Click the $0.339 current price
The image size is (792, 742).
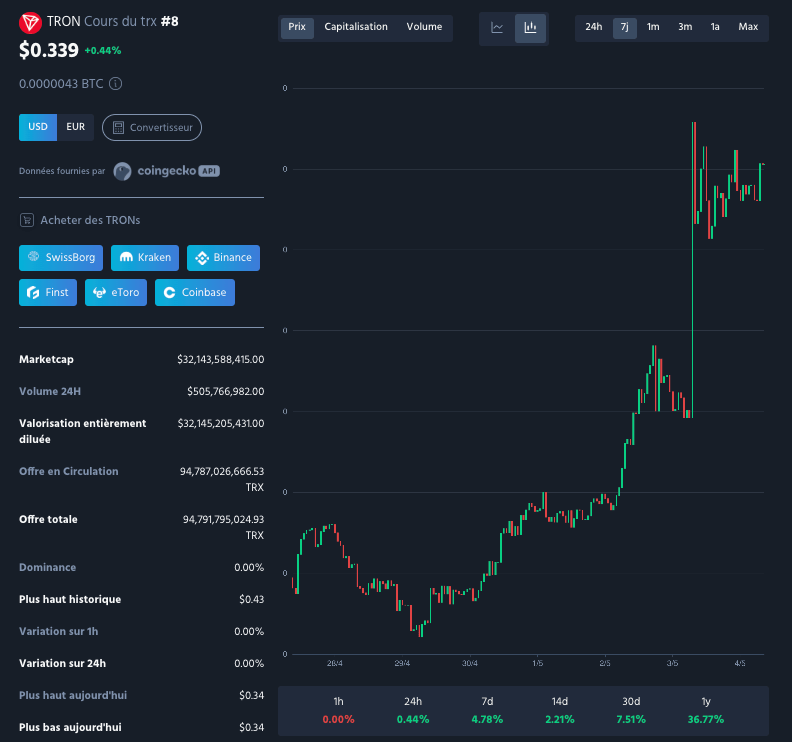(x=49, y=50)
